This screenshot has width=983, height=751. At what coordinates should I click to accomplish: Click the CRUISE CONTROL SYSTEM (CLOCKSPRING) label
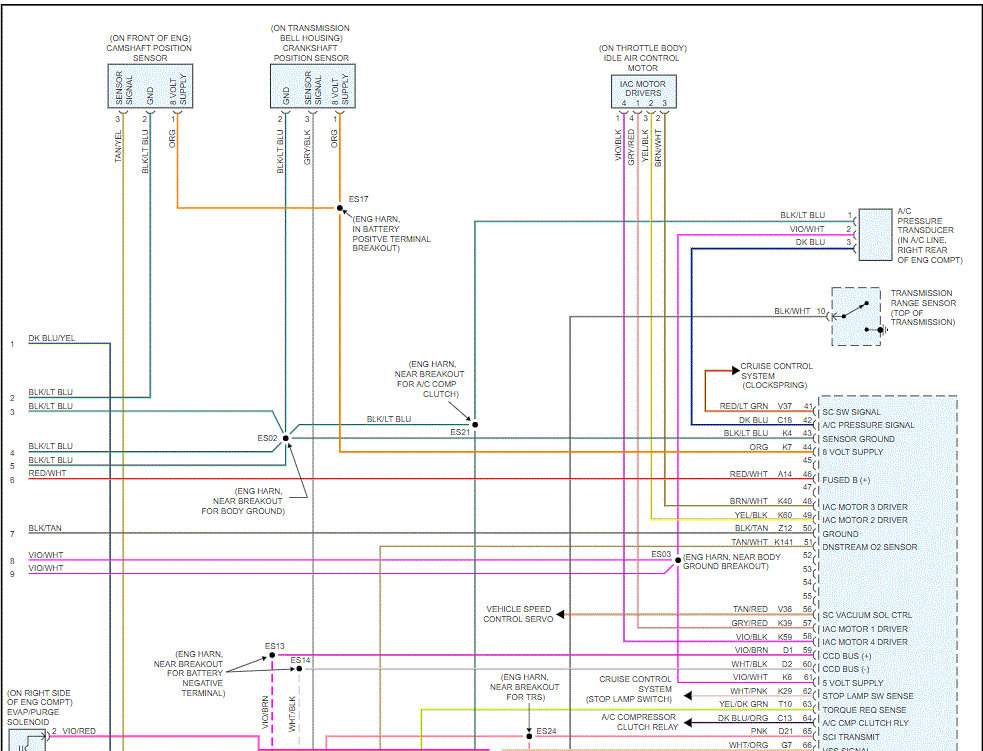776,376
